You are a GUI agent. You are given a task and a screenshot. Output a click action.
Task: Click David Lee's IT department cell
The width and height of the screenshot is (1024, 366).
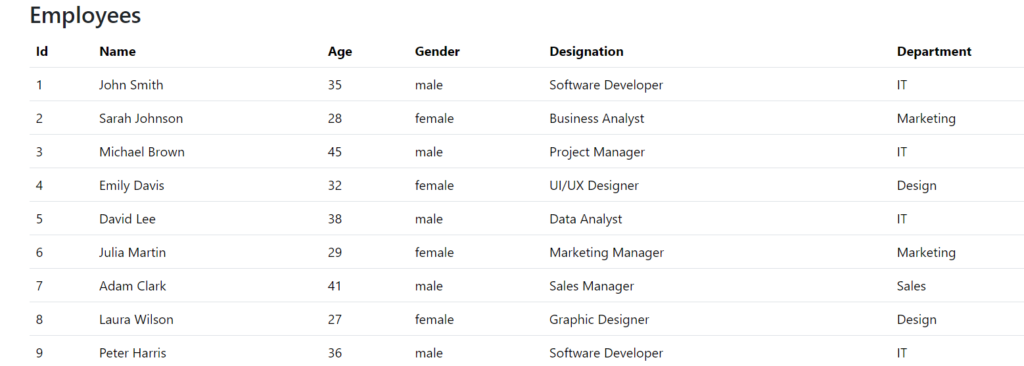tap(902, 219)
